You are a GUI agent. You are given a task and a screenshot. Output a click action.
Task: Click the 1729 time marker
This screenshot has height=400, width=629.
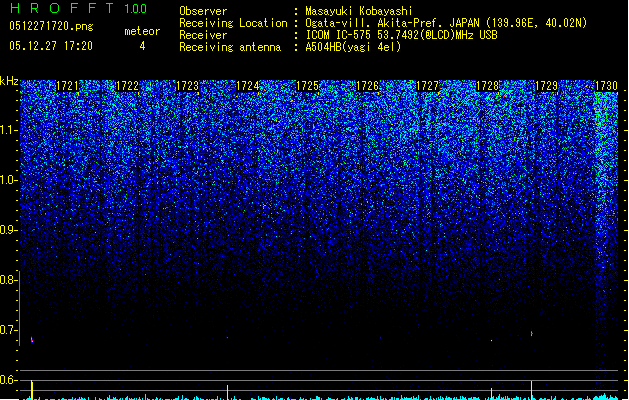pos(546,86)
